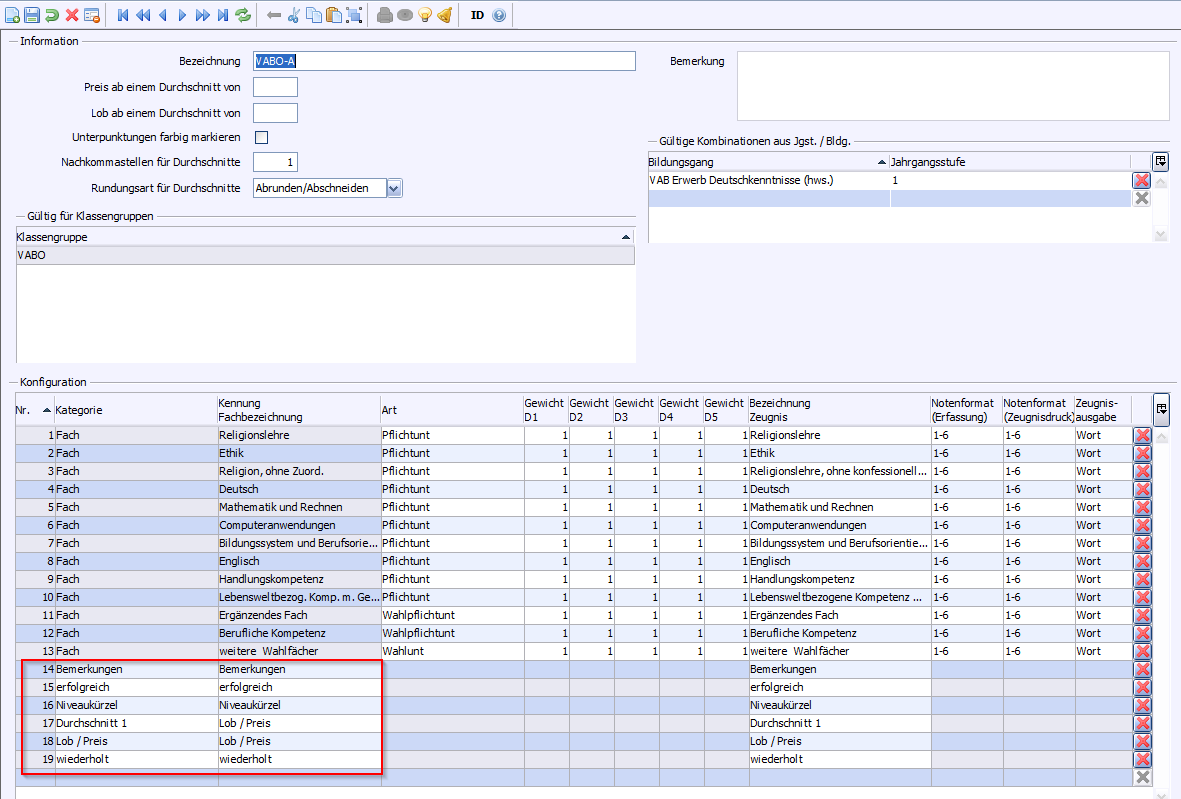Image resolution: width=1181 pixels, height=799 pixels.
Task: Toggle Unterpunktungen farbig markieren checkbox
Action: (x=262, y=137)
